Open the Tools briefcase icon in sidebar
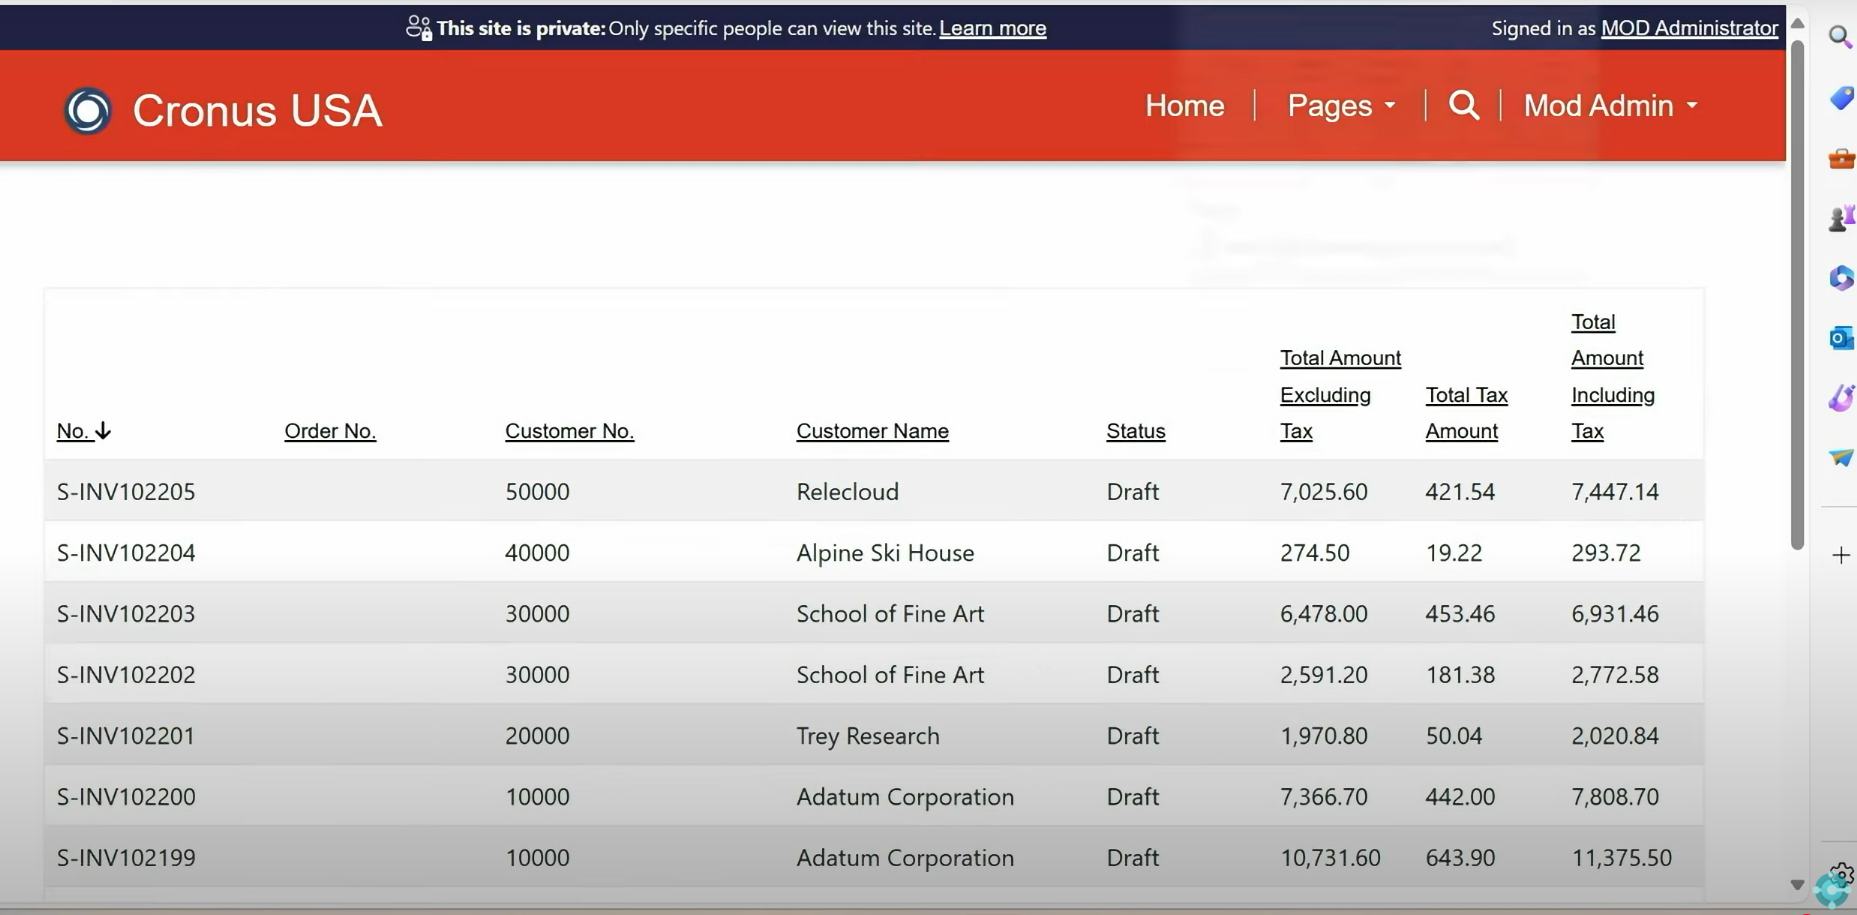This screenshot has width=1857, height=915. (1841, 159)
